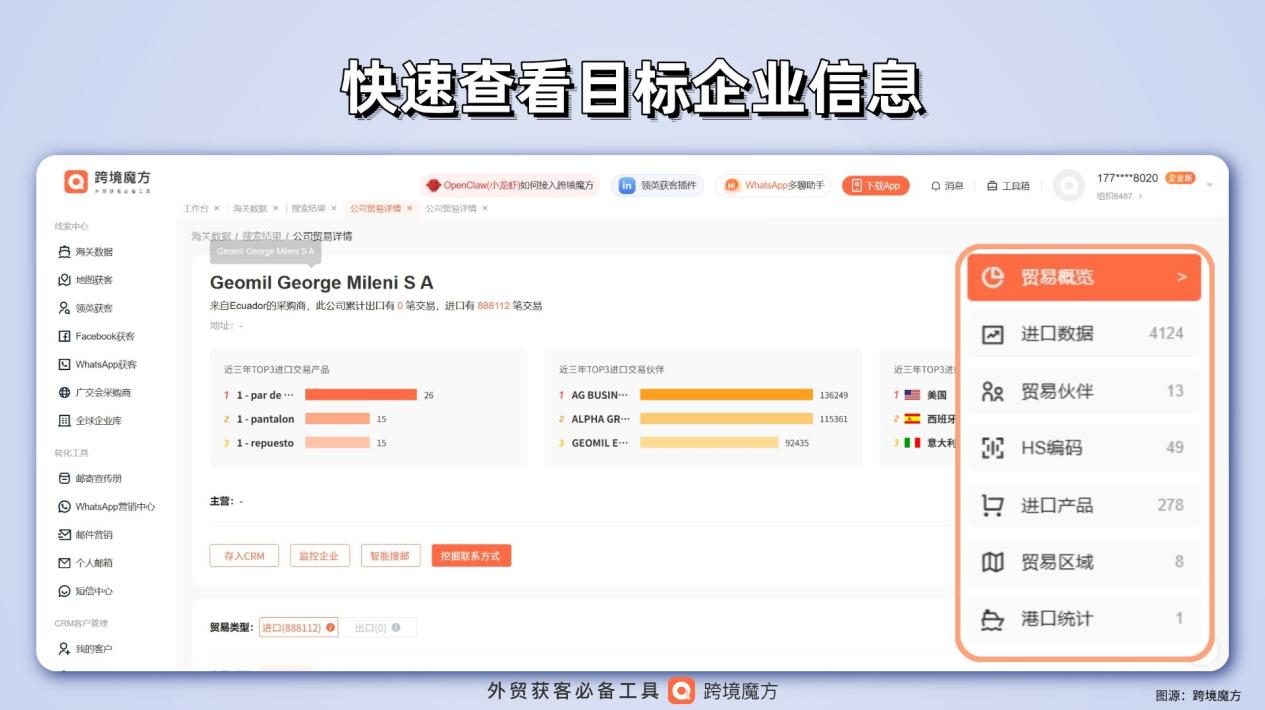Select 贸易区域 with count 8
The height and width of the screenshot is (710, 1265).
pos(1084,562)
